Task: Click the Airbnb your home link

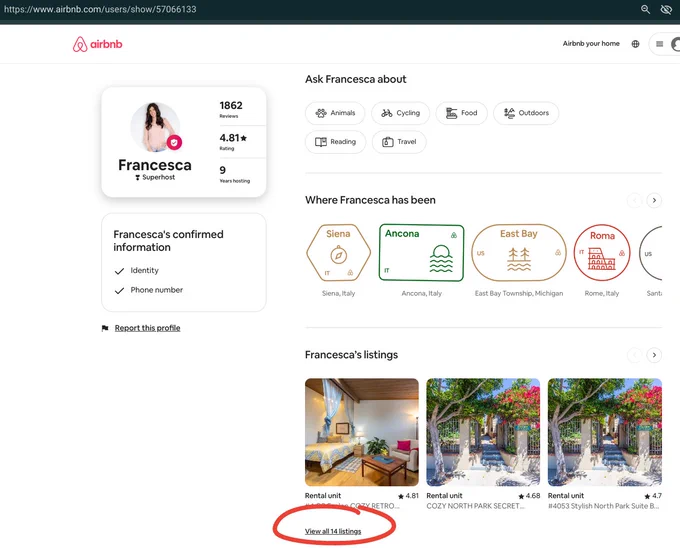Action: click(591, 43)
